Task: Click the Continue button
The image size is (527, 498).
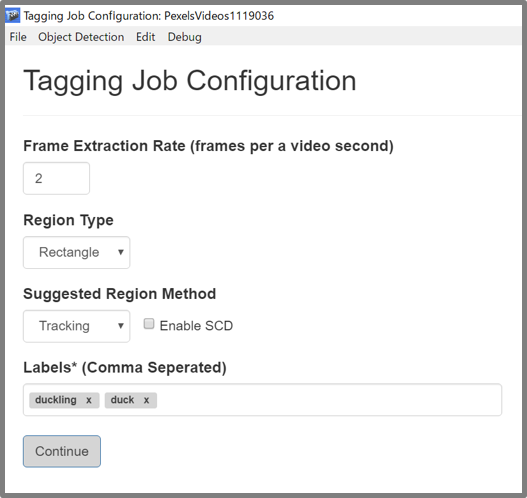Action: (62, 451)
